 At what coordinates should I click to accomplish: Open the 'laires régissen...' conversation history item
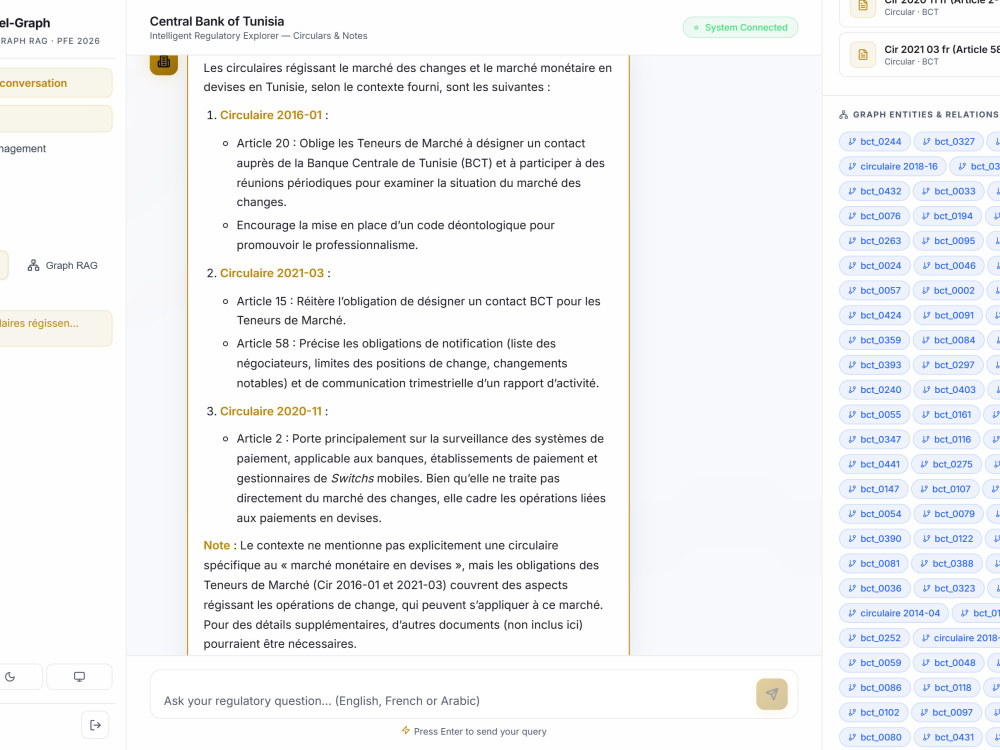[x=56, y=328]
